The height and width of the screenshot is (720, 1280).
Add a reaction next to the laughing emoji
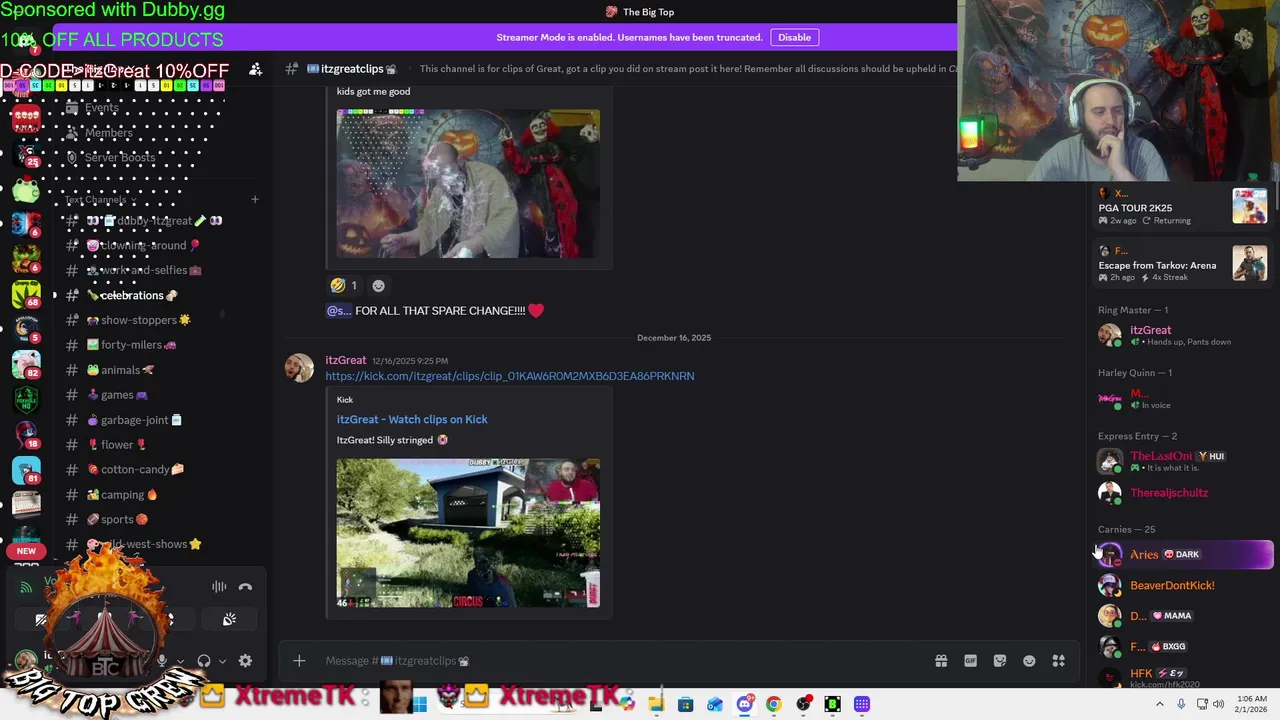378,285
